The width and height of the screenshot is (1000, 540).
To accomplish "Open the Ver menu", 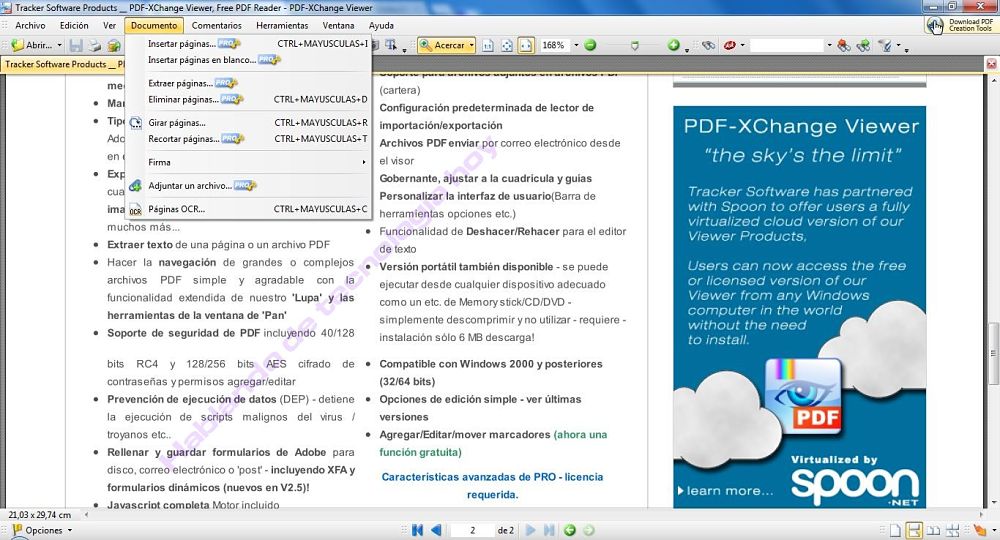I will (x=109, y=26).
